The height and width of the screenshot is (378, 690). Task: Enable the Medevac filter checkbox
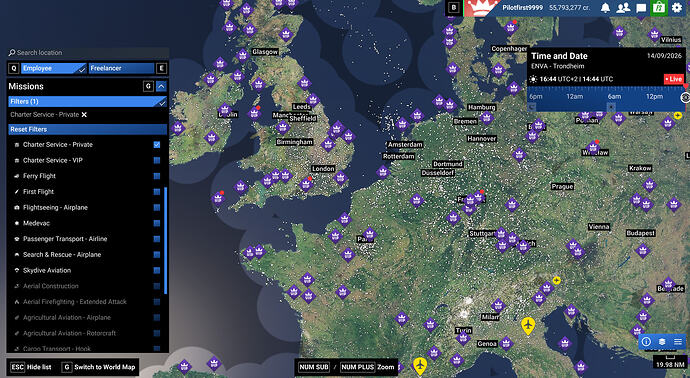click(x=157, y=223)
